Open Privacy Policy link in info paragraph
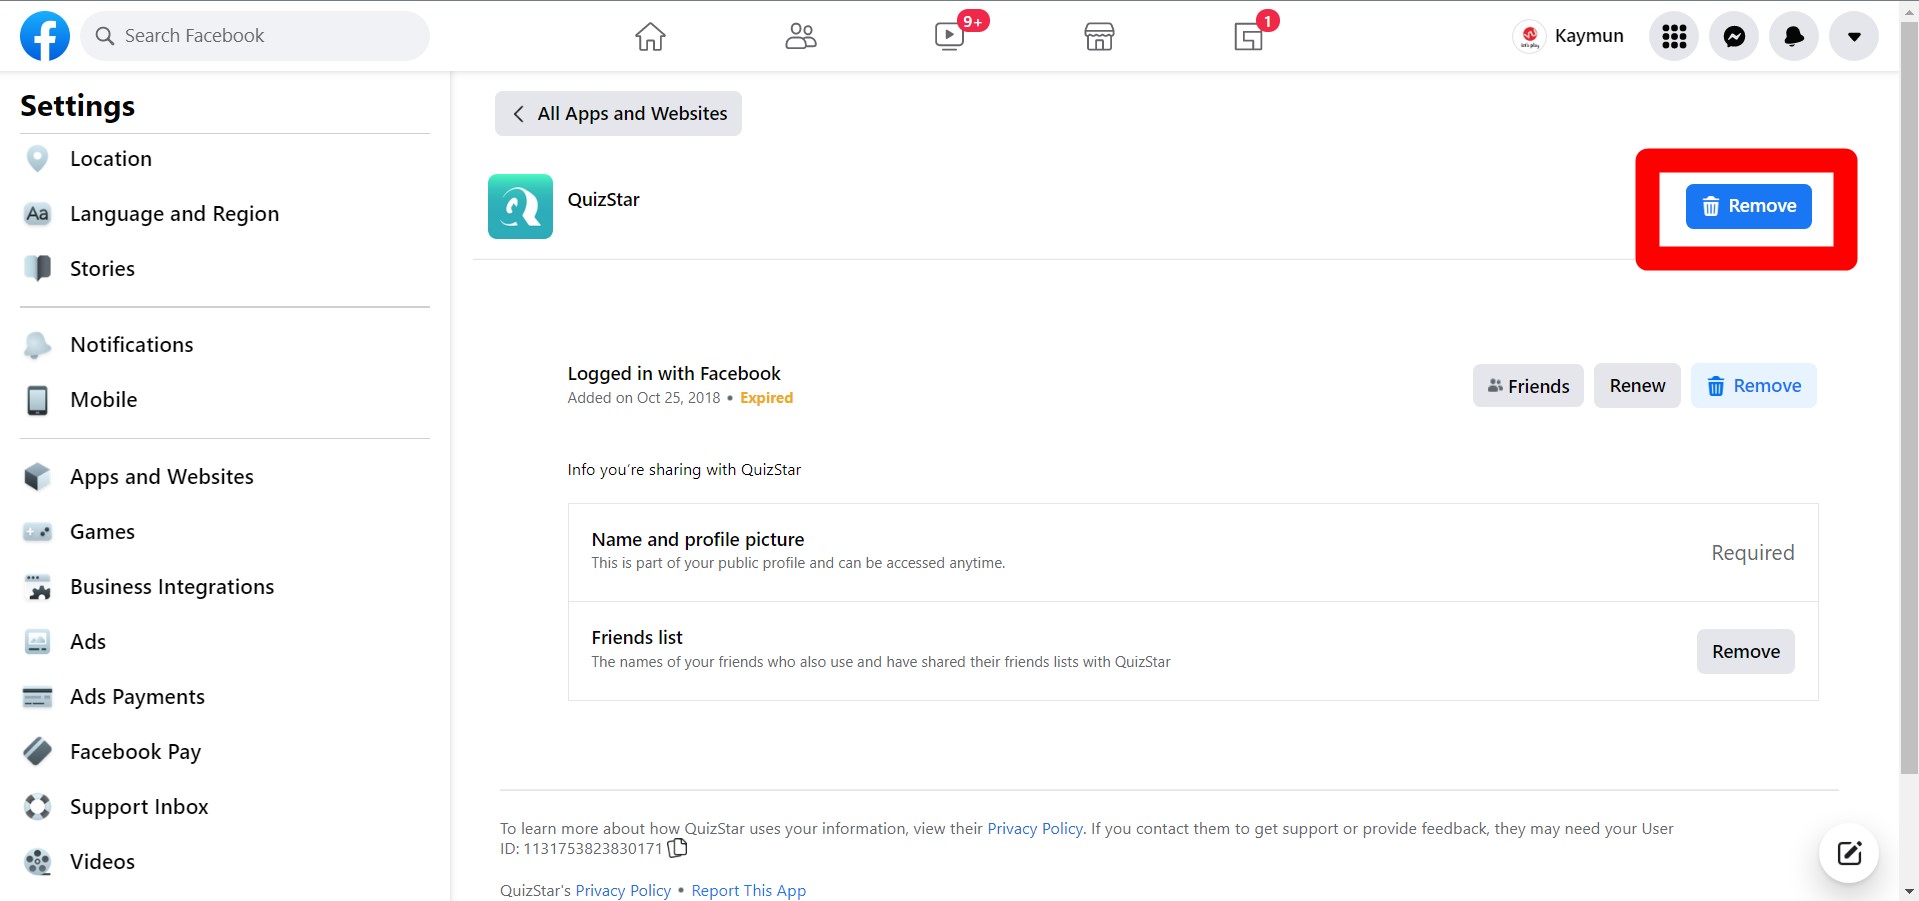 pyautogui.click(x=1035, y=829)
